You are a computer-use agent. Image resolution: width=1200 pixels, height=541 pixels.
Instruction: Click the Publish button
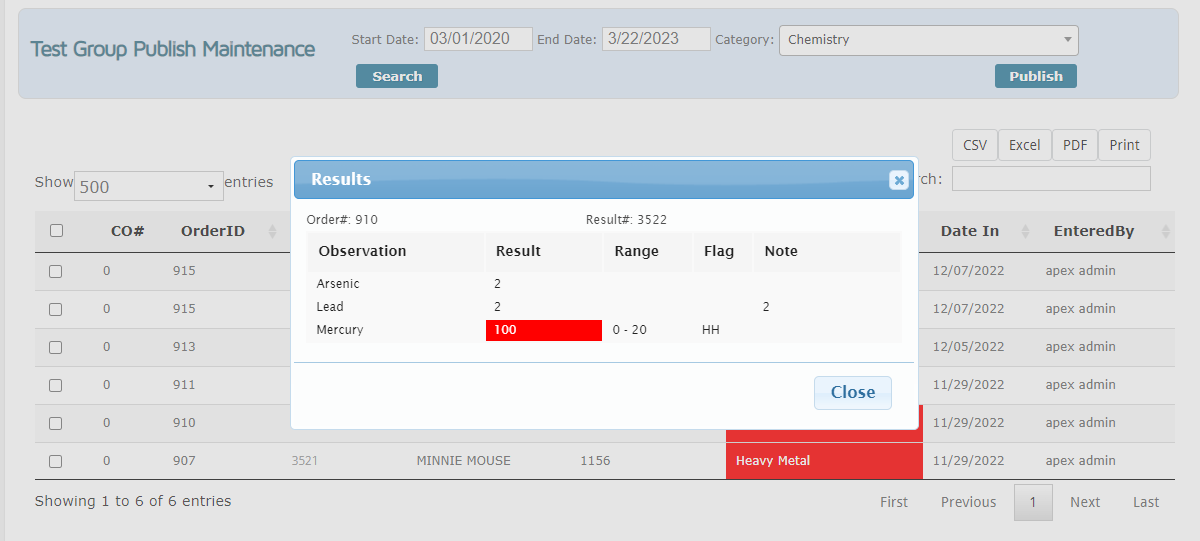pos(1036,76)
